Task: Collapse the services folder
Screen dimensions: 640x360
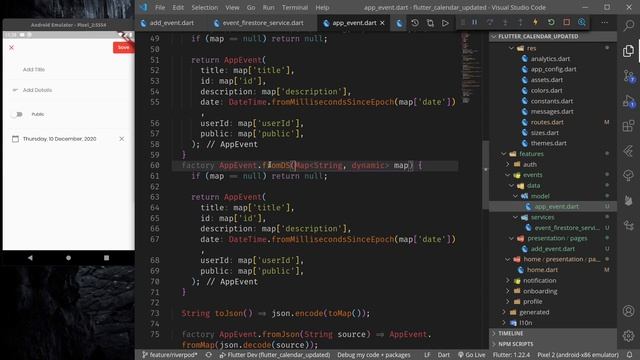Action: coord(515,218)
